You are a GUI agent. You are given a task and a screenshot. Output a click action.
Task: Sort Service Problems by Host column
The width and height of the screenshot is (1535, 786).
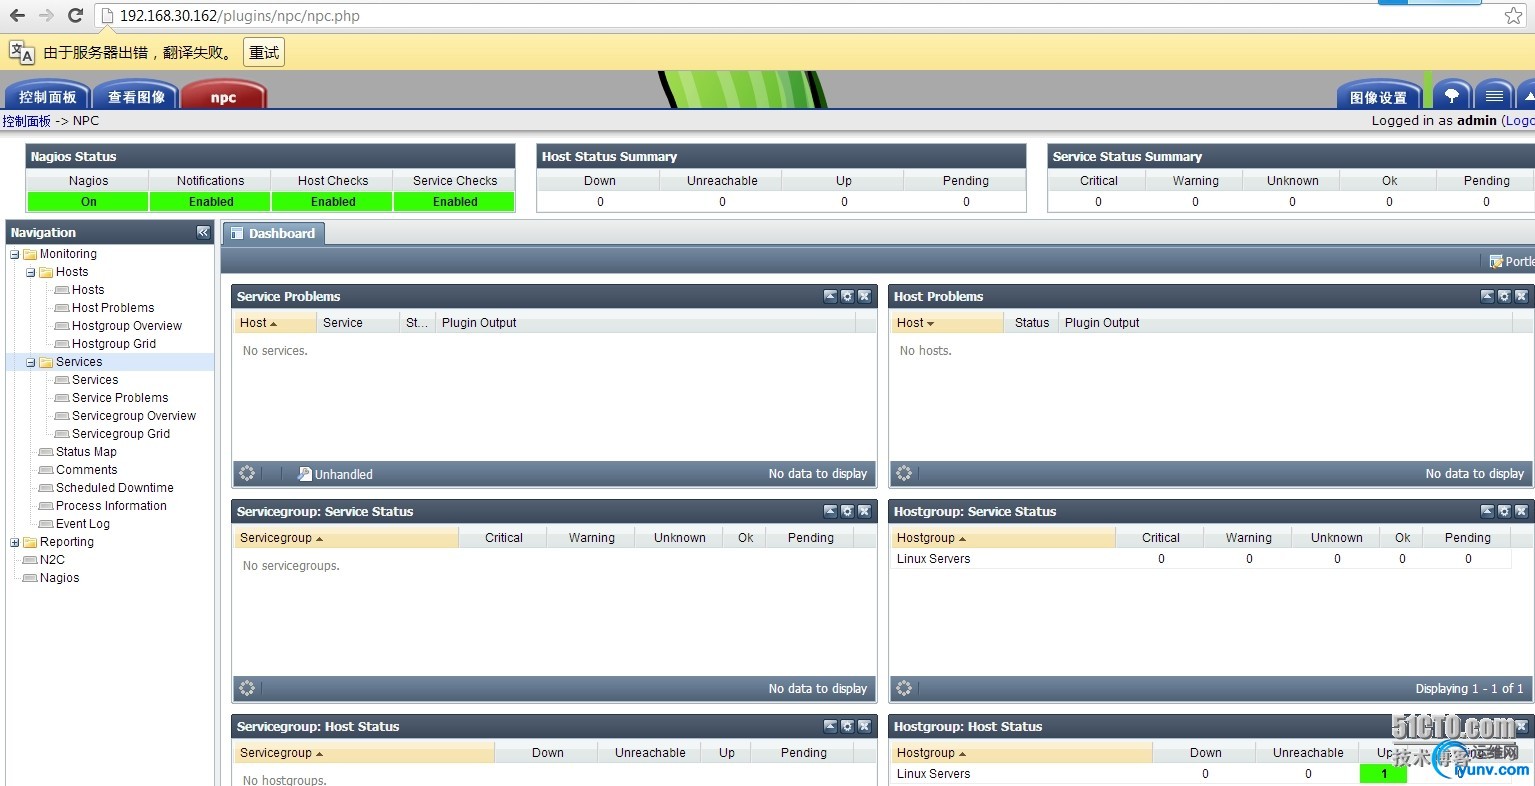pyautogui.click(x=274, y=323)
